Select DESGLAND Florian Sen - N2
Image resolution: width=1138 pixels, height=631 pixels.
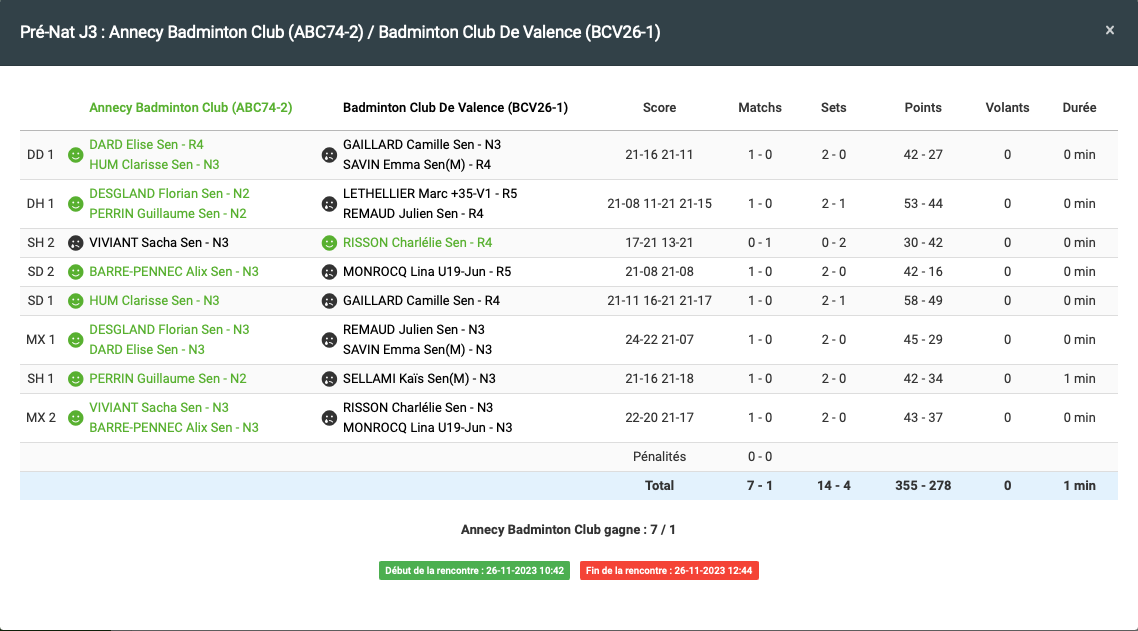[169, 194]
